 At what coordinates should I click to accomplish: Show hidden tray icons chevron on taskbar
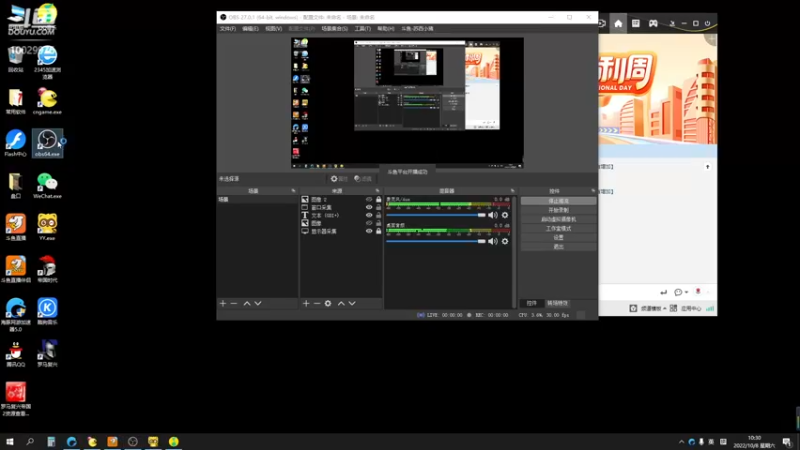tap(682, 442)
